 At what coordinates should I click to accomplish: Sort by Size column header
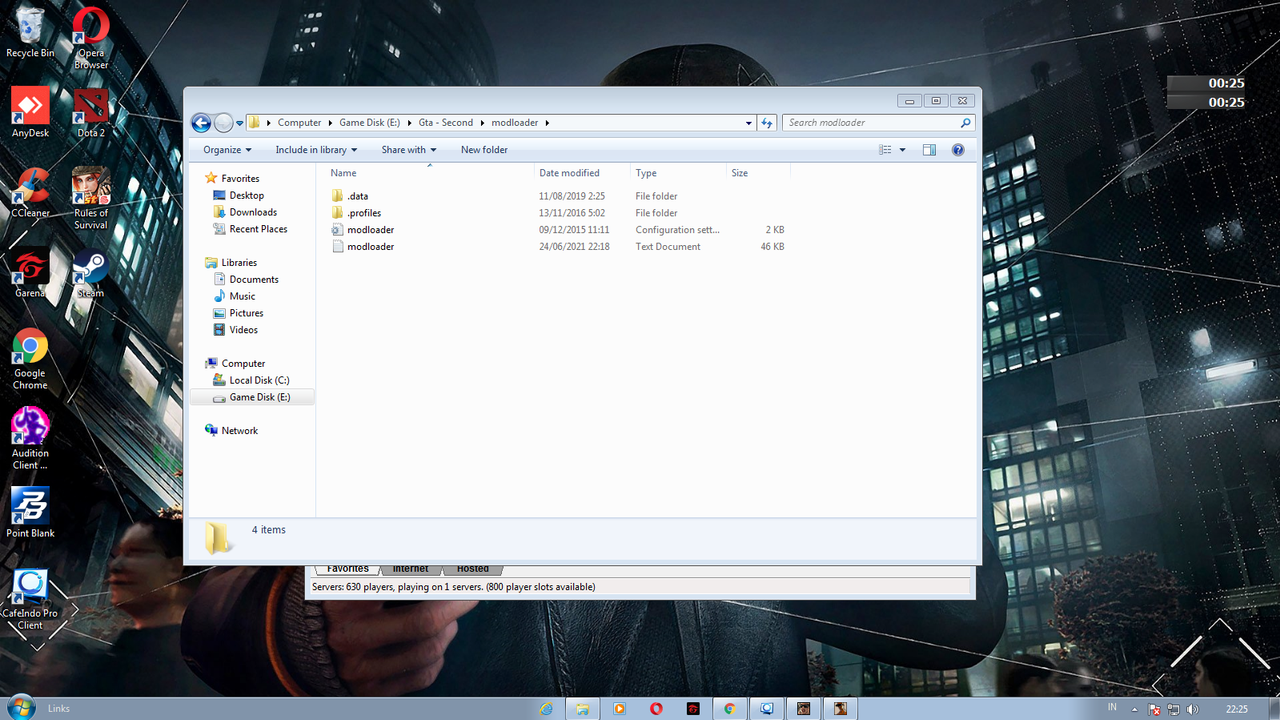[758, 173]
